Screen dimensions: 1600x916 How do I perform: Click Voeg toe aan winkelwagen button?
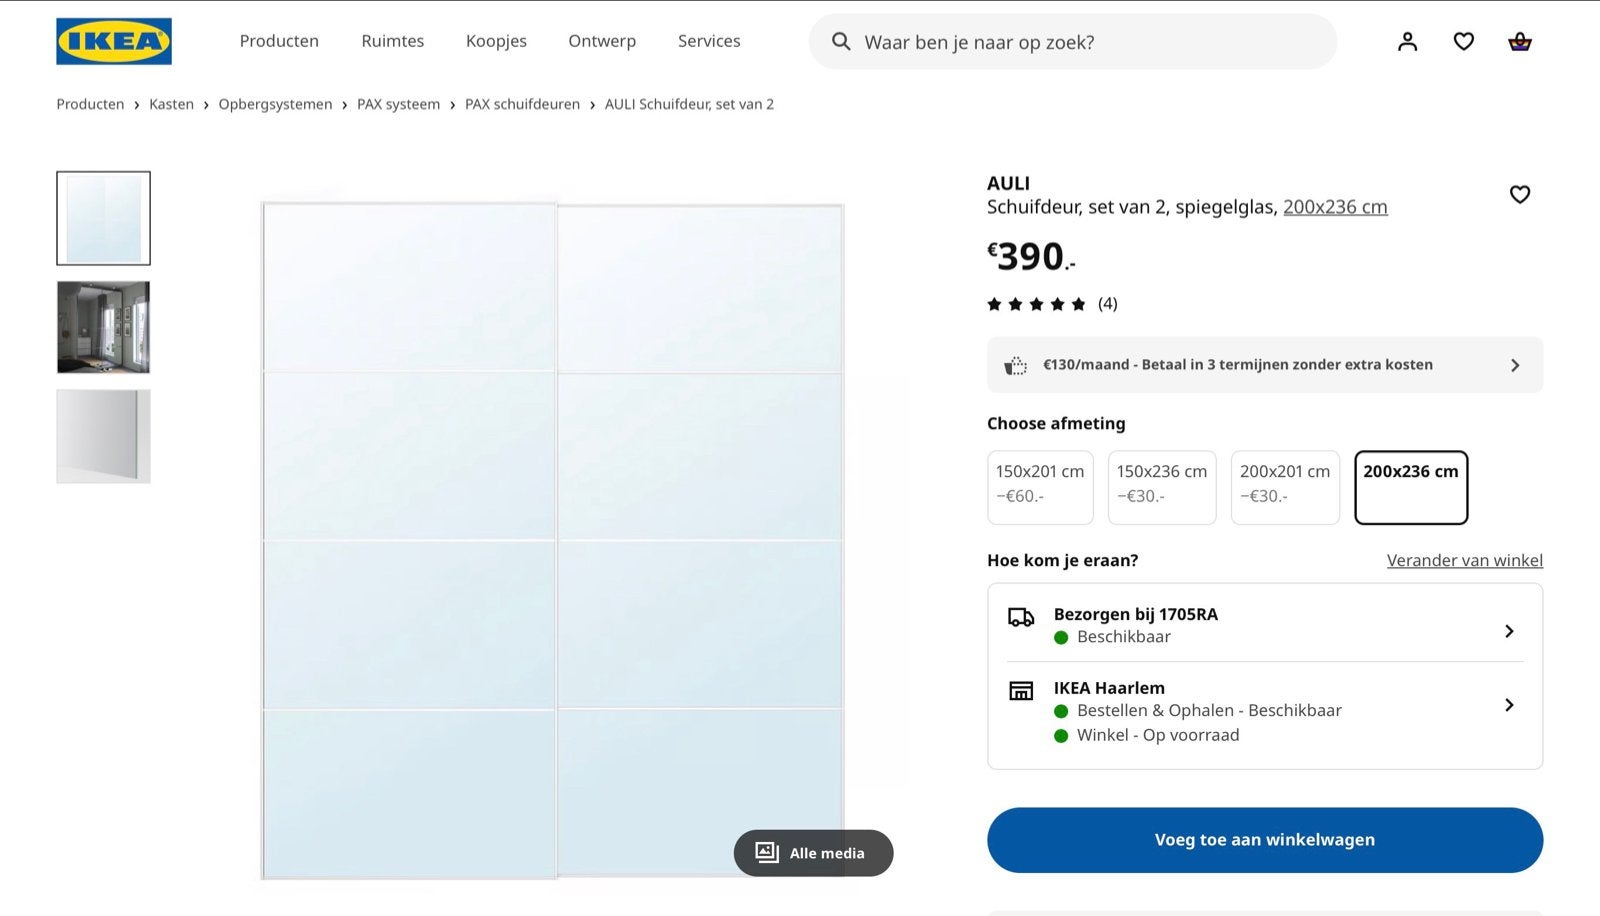click(1265, 840)
